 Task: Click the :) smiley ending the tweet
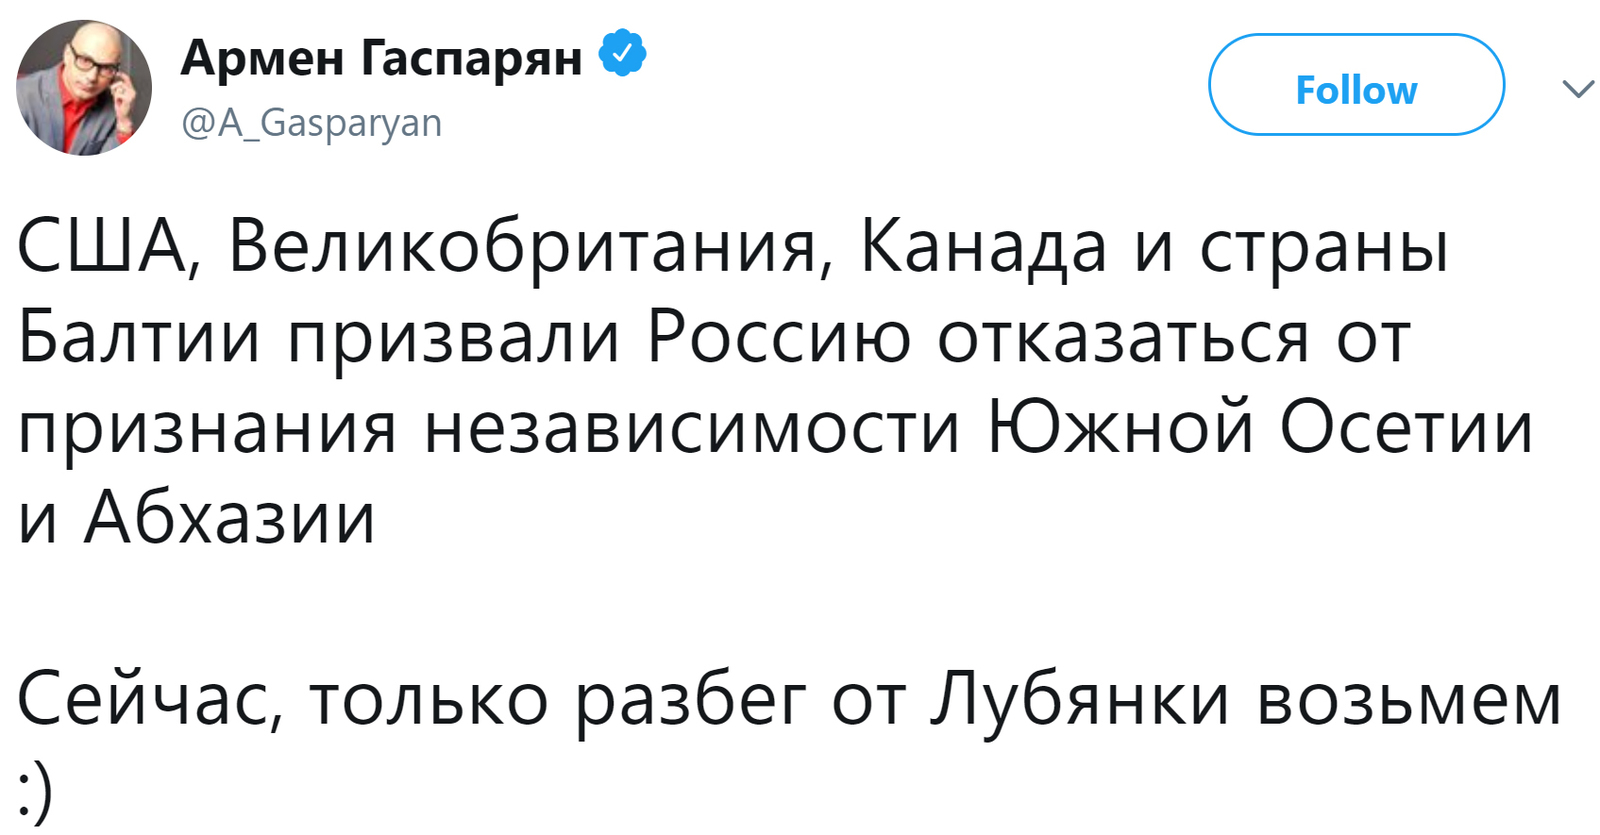[35, 793]
